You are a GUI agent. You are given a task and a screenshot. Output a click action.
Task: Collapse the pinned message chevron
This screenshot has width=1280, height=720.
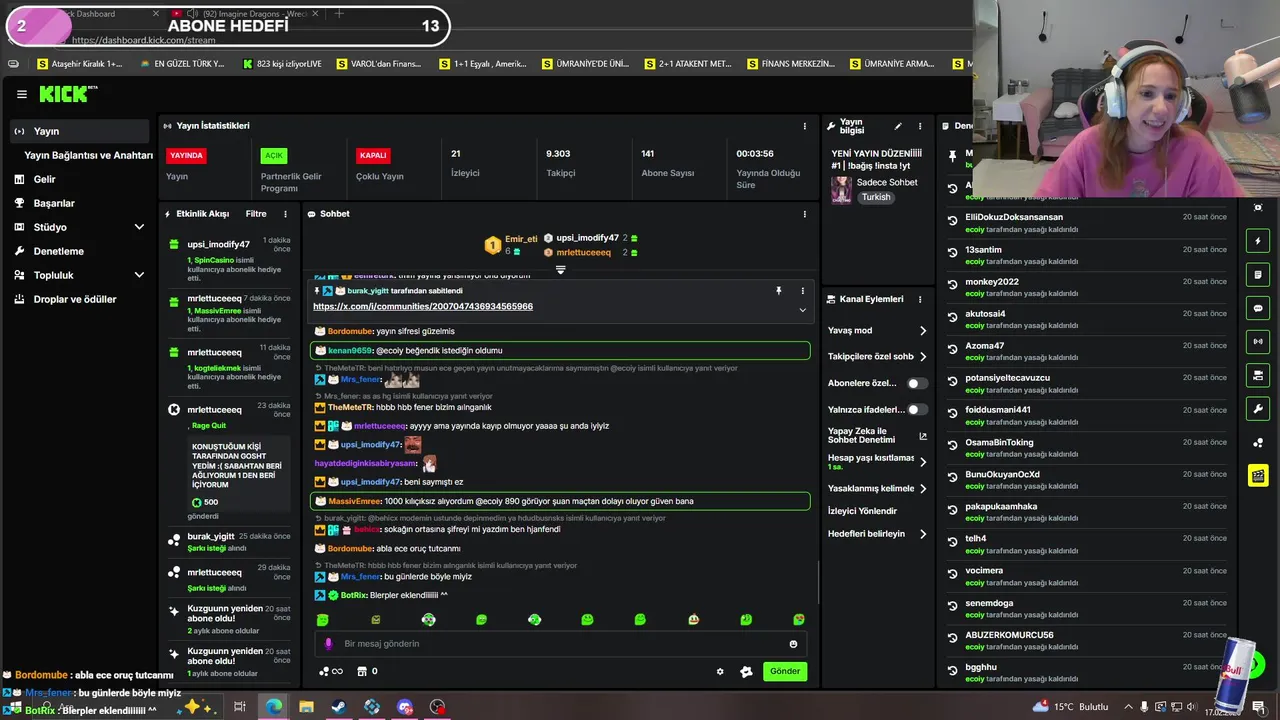(x=802, y=310)
